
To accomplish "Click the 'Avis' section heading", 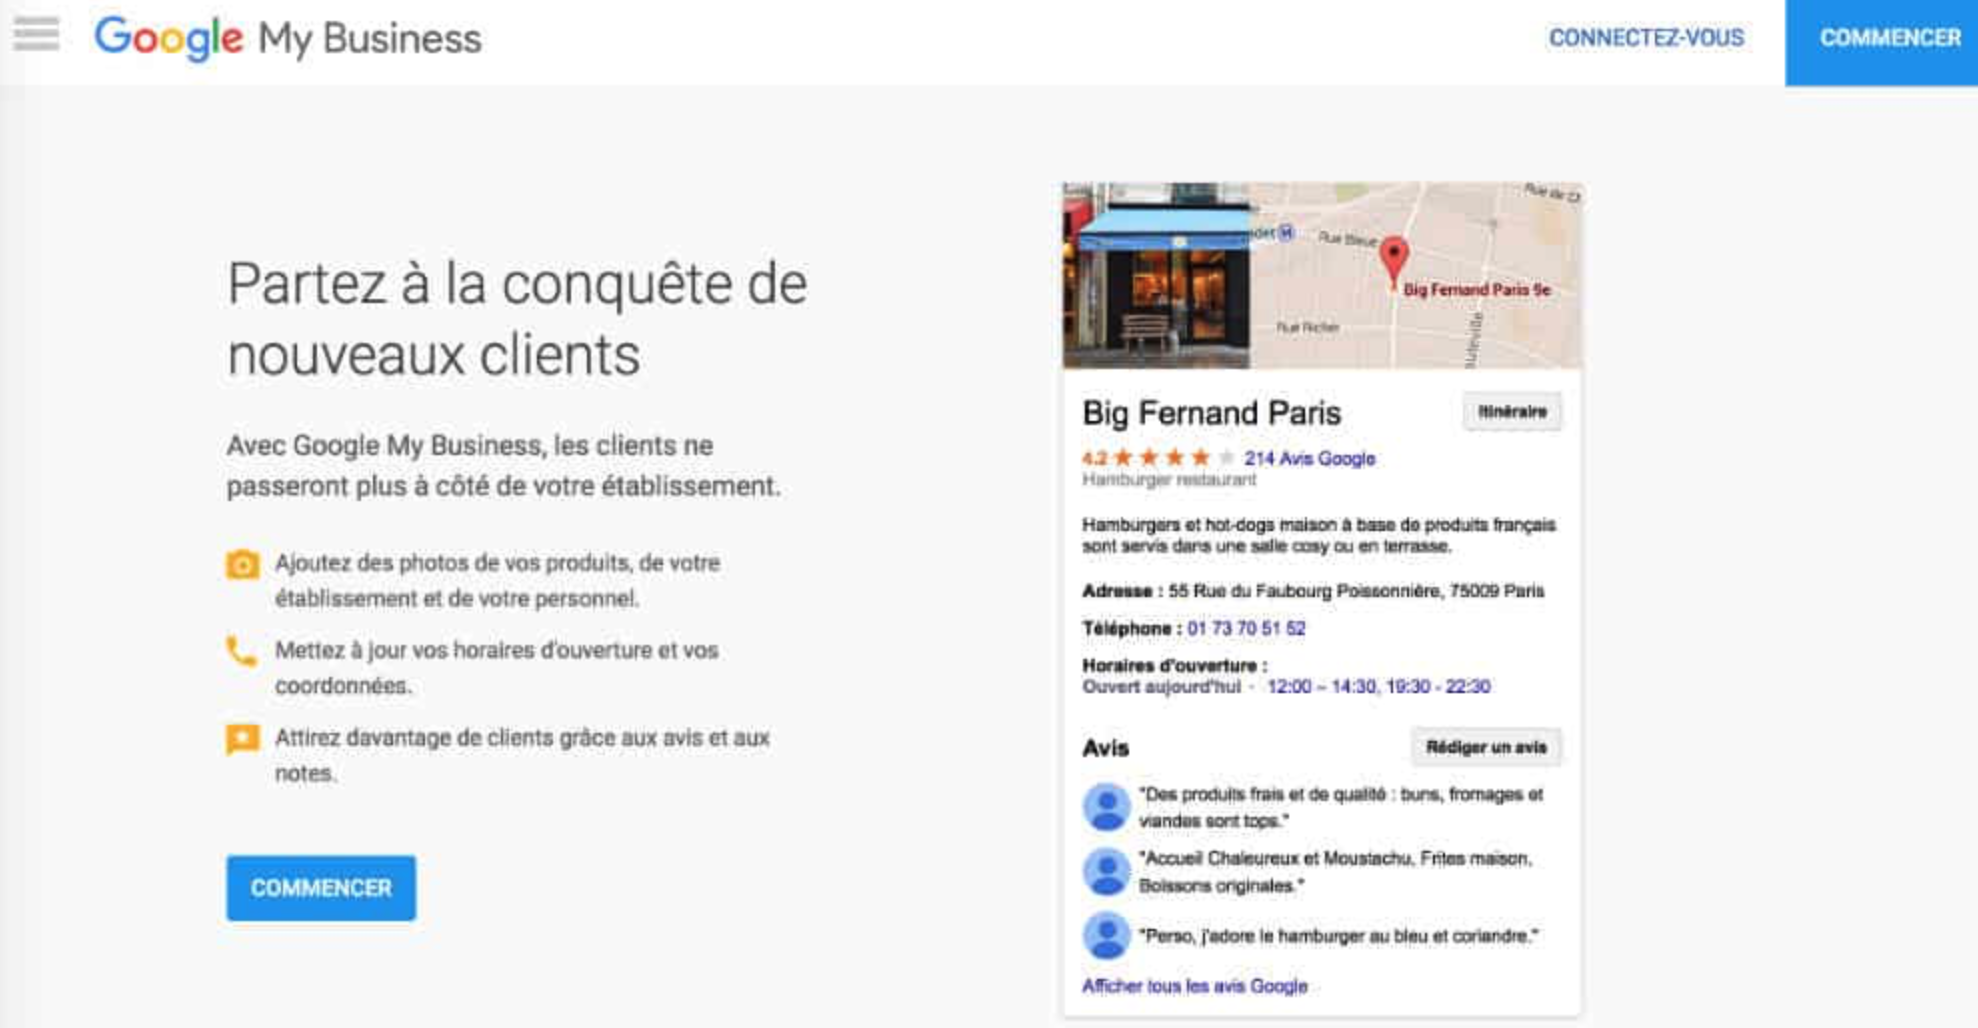I will 1105,748.
